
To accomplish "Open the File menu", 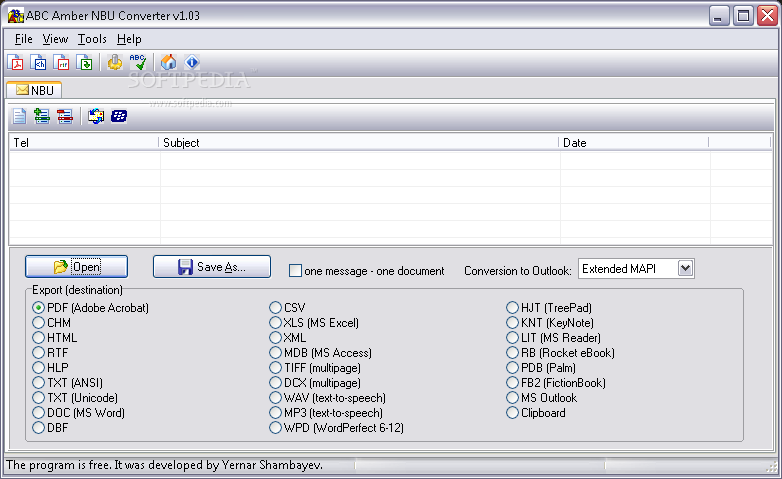I will pos(23,39).
